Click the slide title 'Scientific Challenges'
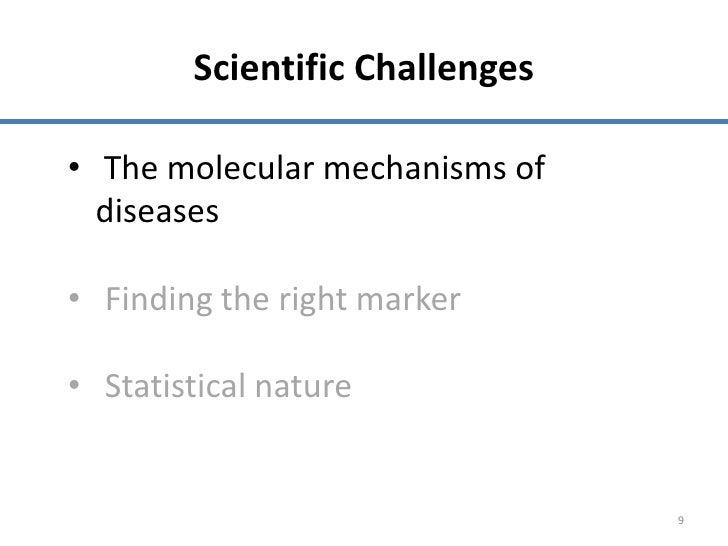Screen dimensions: 728x546 click(362, 69)
